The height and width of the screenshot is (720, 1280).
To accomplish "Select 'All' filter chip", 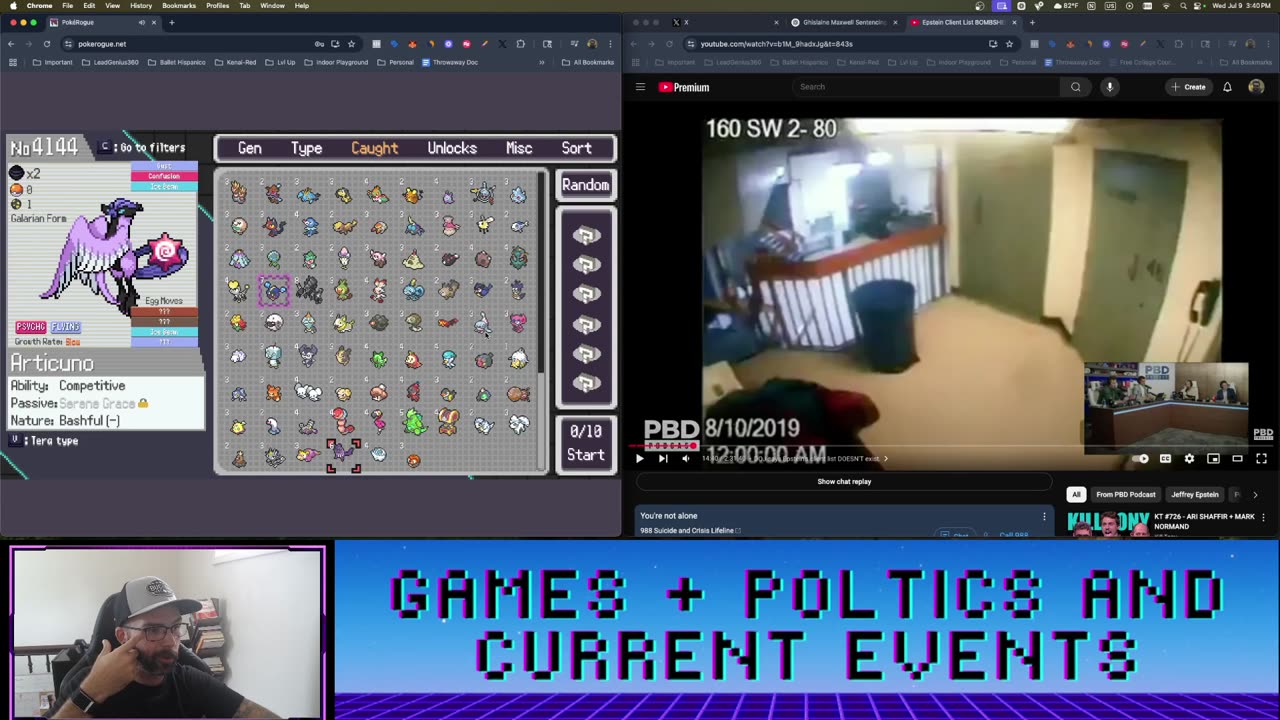I will 1076,494.
